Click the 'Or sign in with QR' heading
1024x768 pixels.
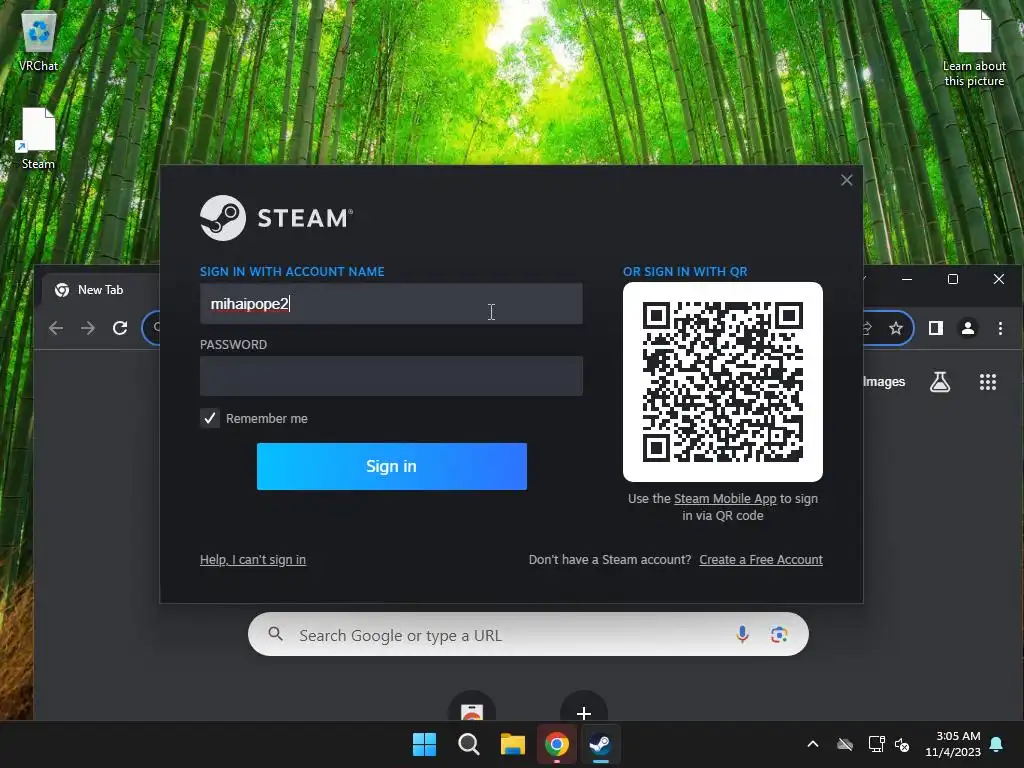pyautogui.click(x=685, y=272)
